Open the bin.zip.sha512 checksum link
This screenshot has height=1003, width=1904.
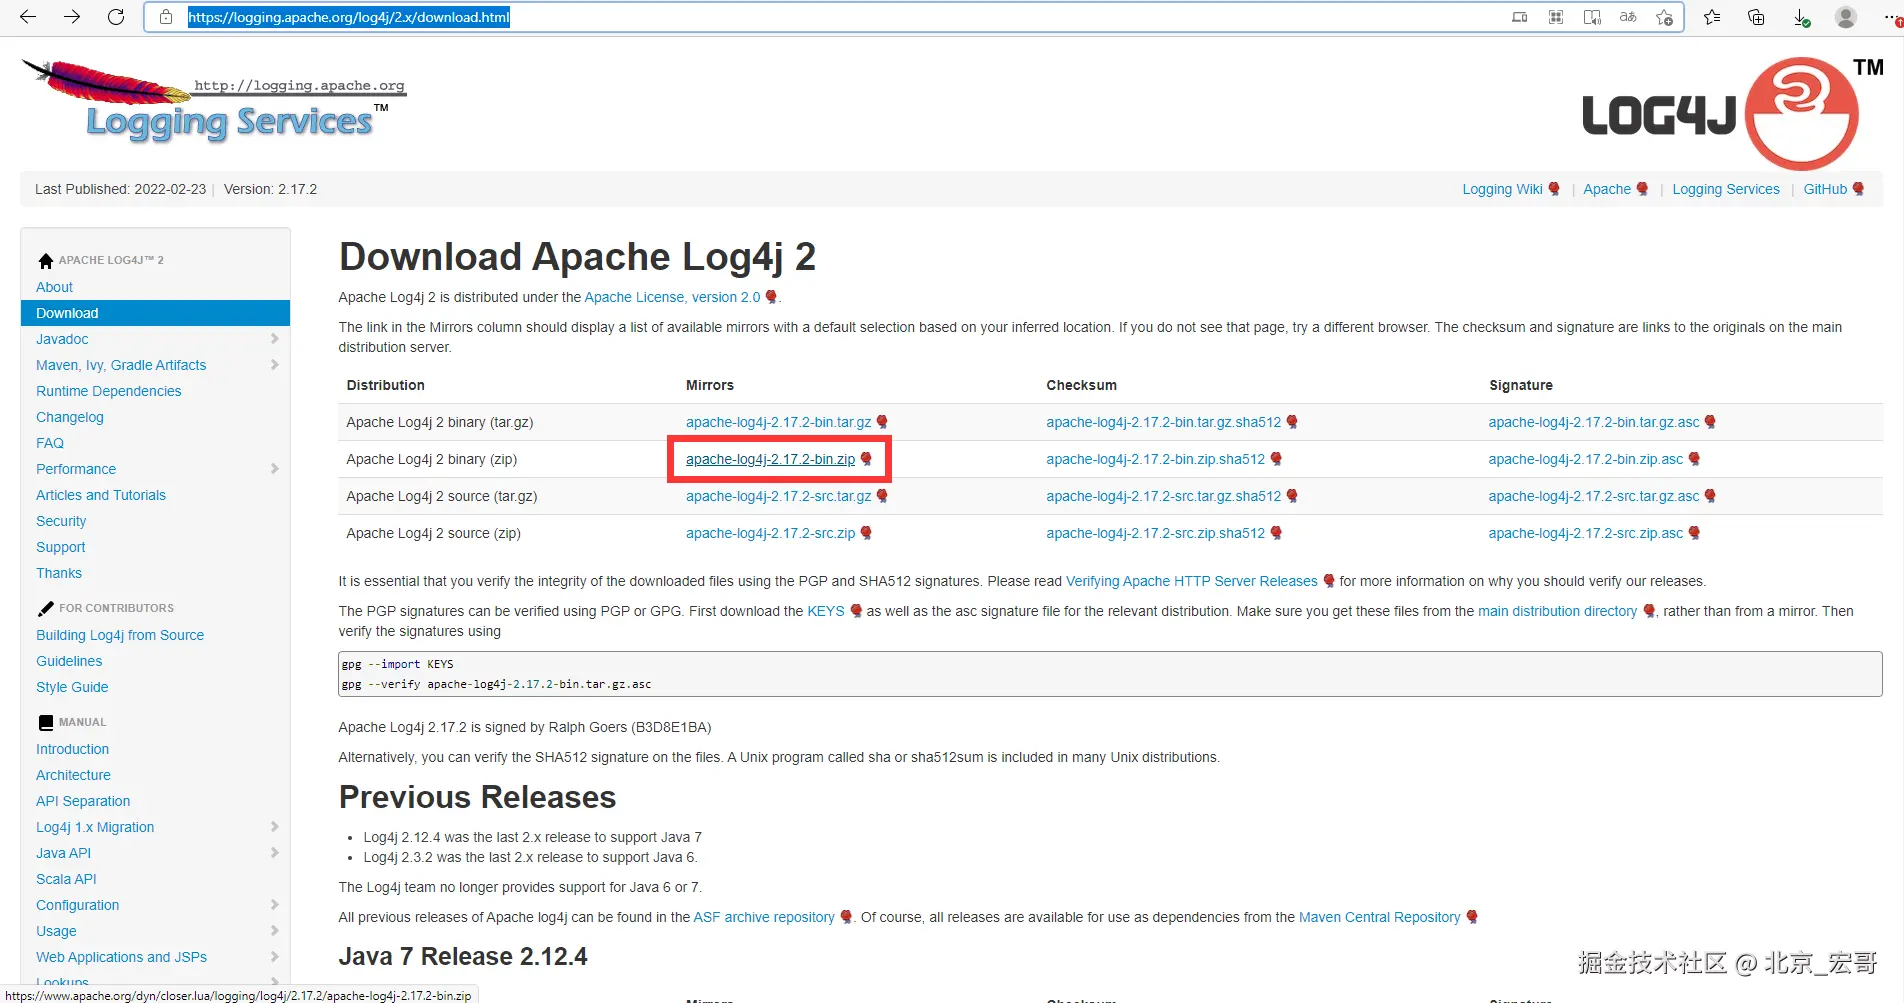pyautogui.click(x=1155, y=459)
